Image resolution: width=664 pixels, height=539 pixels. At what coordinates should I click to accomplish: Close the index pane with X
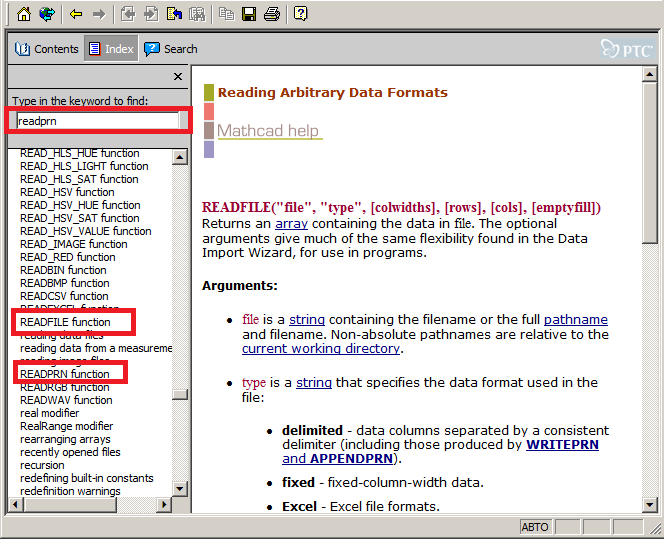178,77
